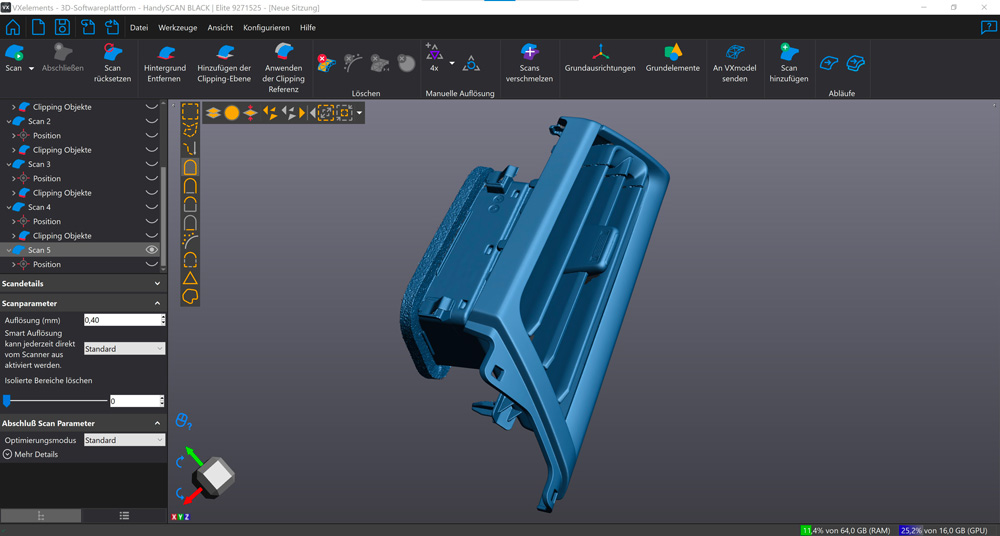
Task: Click Scans verschmelzen icon
Action: (x=529, y=52)
